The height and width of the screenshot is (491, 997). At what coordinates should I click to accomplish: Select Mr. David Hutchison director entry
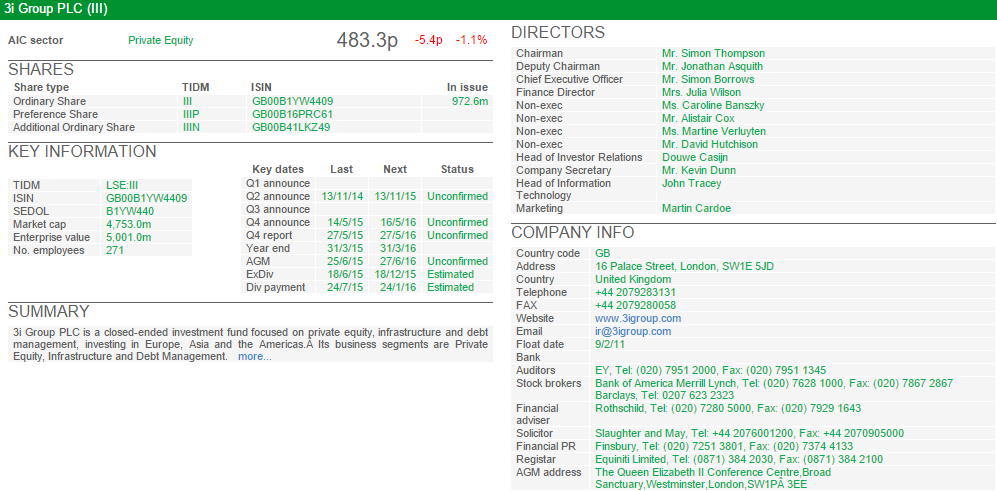(x=710, y=144)
